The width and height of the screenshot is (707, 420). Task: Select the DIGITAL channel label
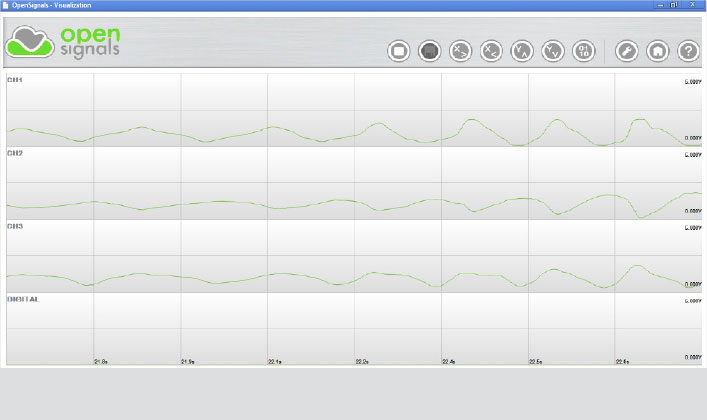pyautogui.click(x=22, y=299)
